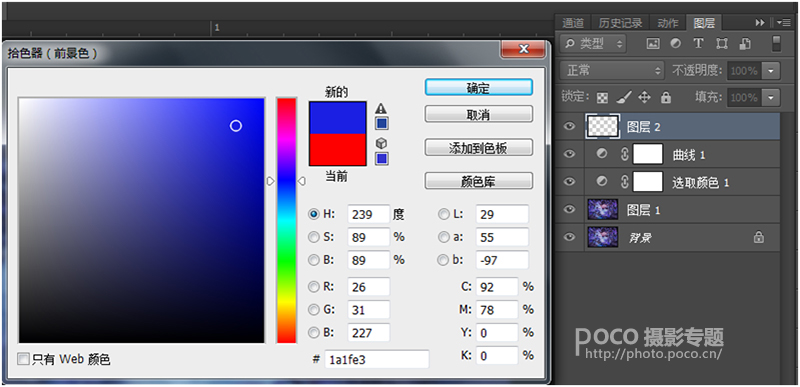Switch to the 通道 tab

click(572, 23)
